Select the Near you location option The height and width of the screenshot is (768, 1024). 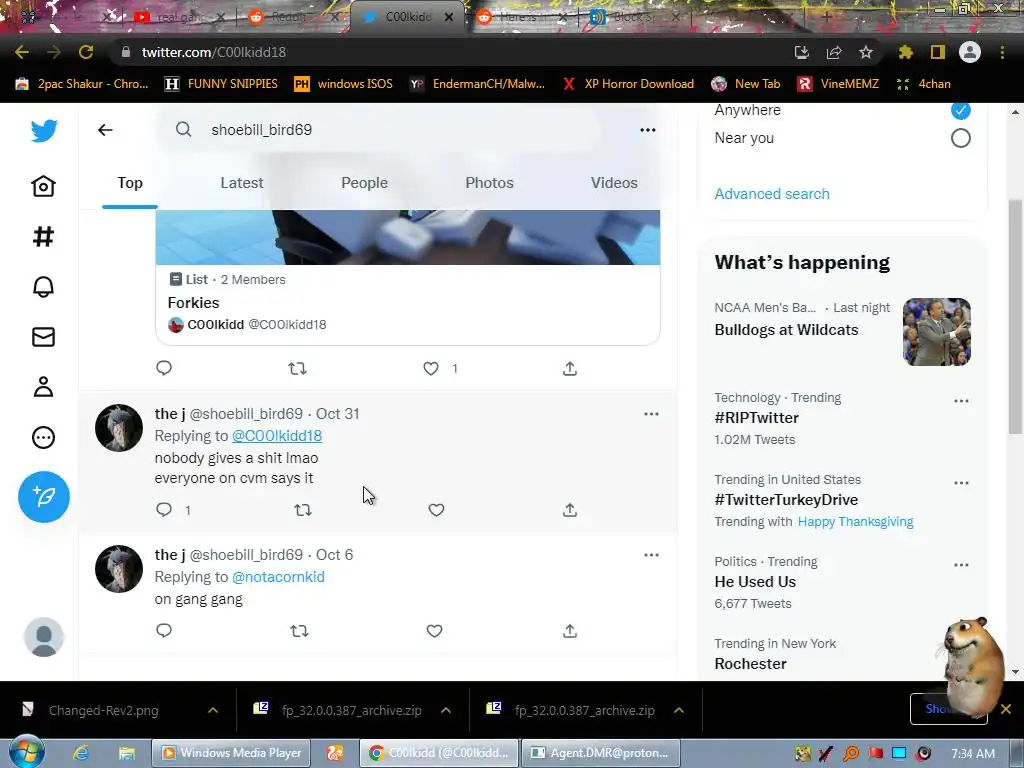961,138
